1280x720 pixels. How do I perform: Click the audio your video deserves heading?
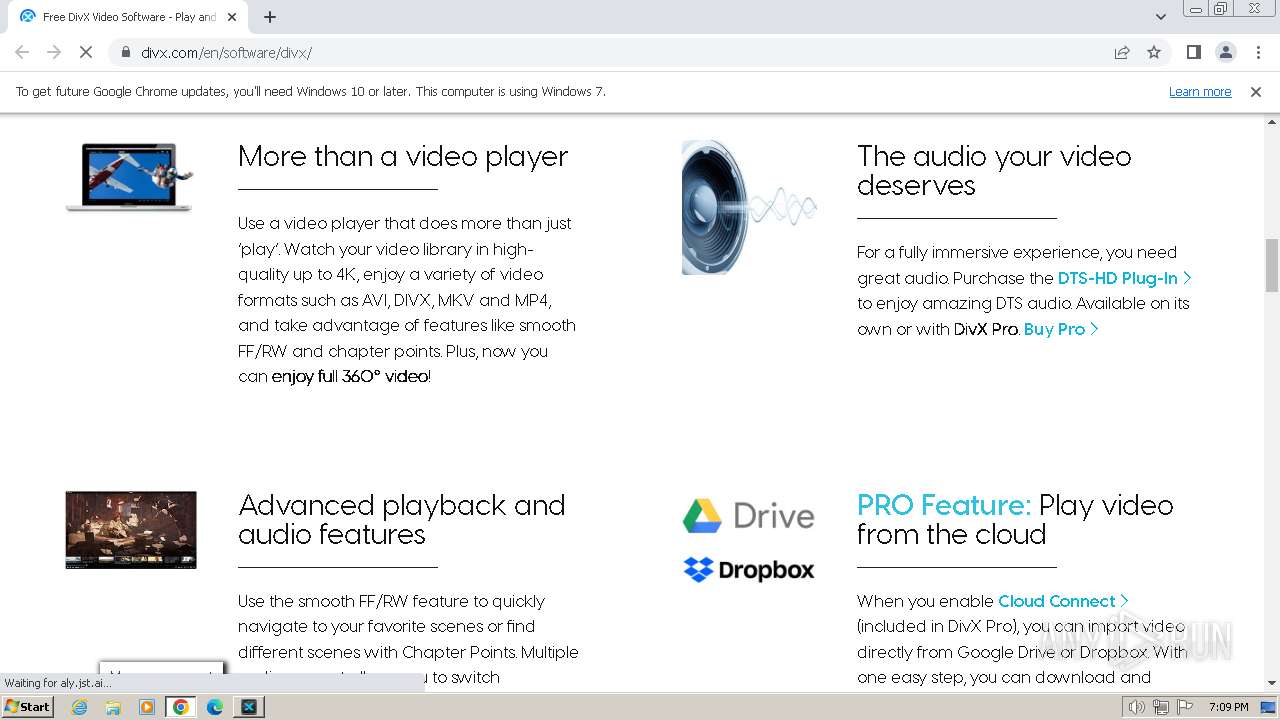point(994,171)
